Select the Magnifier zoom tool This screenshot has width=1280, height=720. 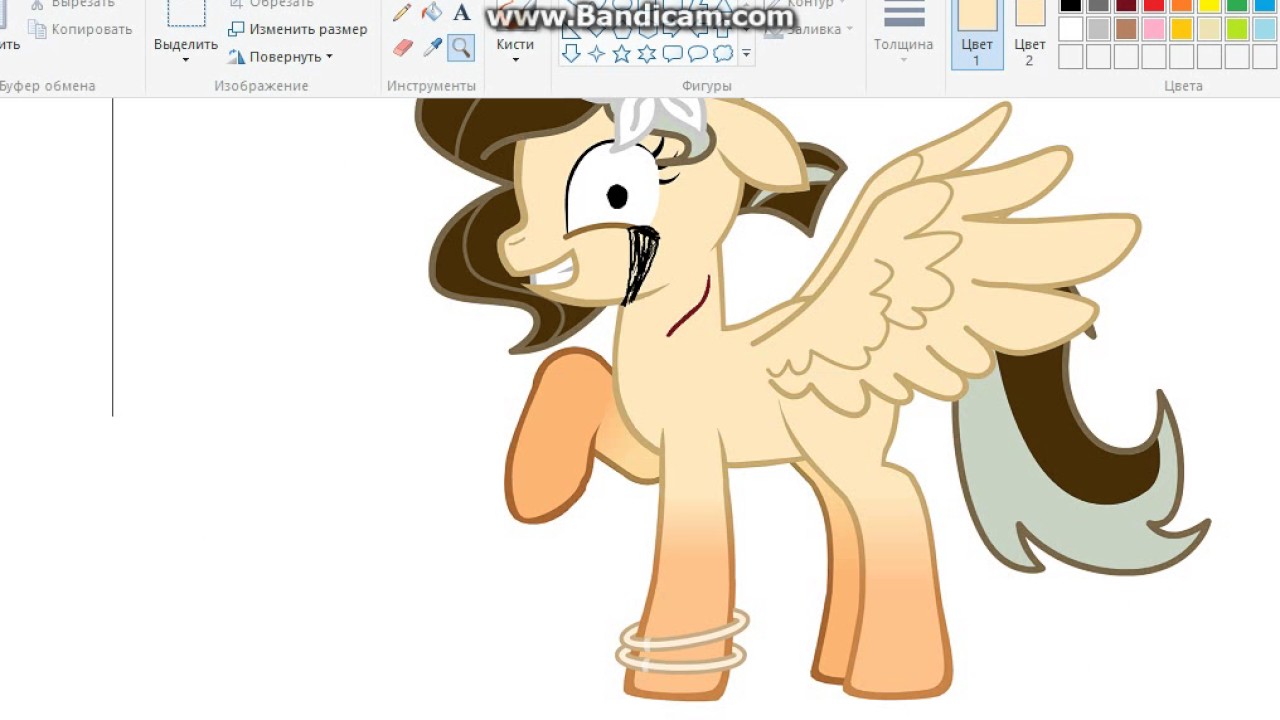(461, 47)
